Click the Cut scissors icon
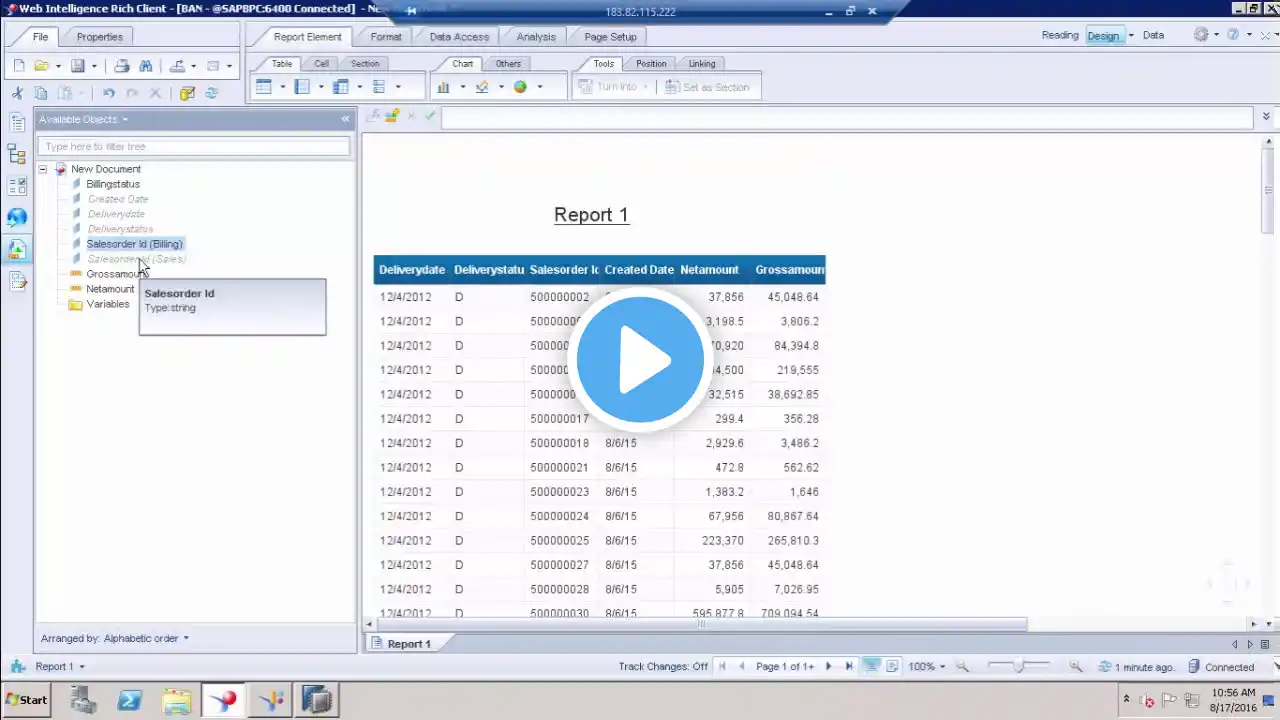This screenshot has width=1280, height=720. 17,93
